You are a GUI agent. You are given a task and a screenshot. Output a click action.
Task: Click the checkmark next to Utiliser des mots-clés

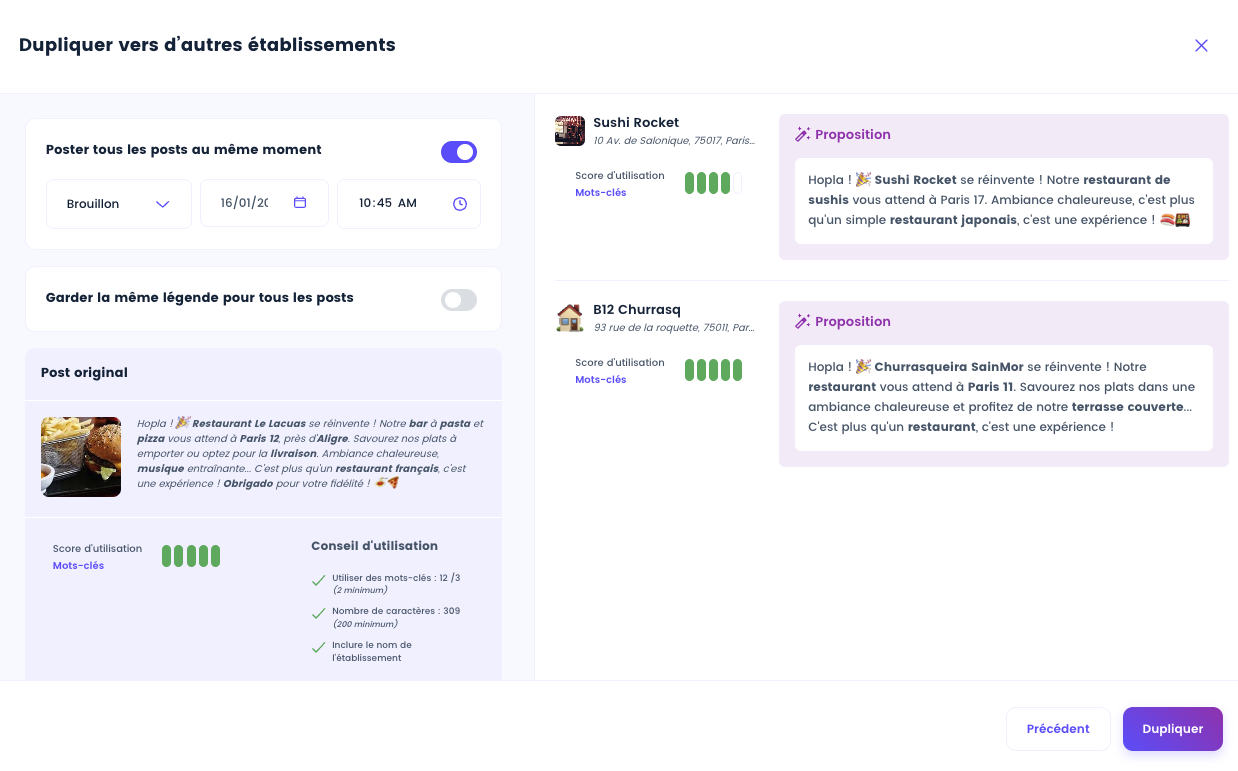319,580
